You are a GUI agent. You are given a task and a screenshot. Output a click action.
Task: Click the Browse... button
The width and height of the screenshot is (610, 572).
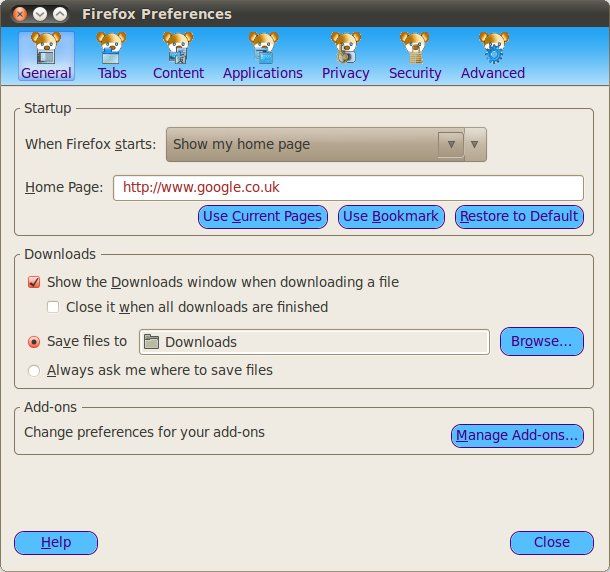[542, 342]
